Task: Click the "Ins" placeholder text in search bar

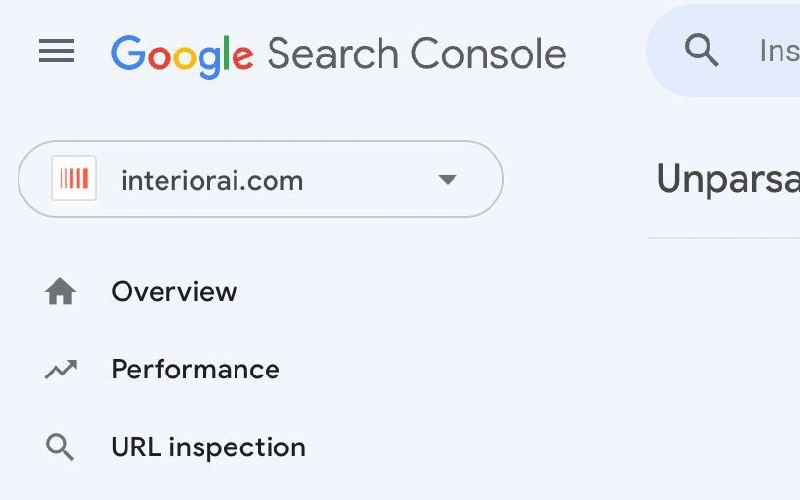Action: pyautogui.click(x=778, y=51)
